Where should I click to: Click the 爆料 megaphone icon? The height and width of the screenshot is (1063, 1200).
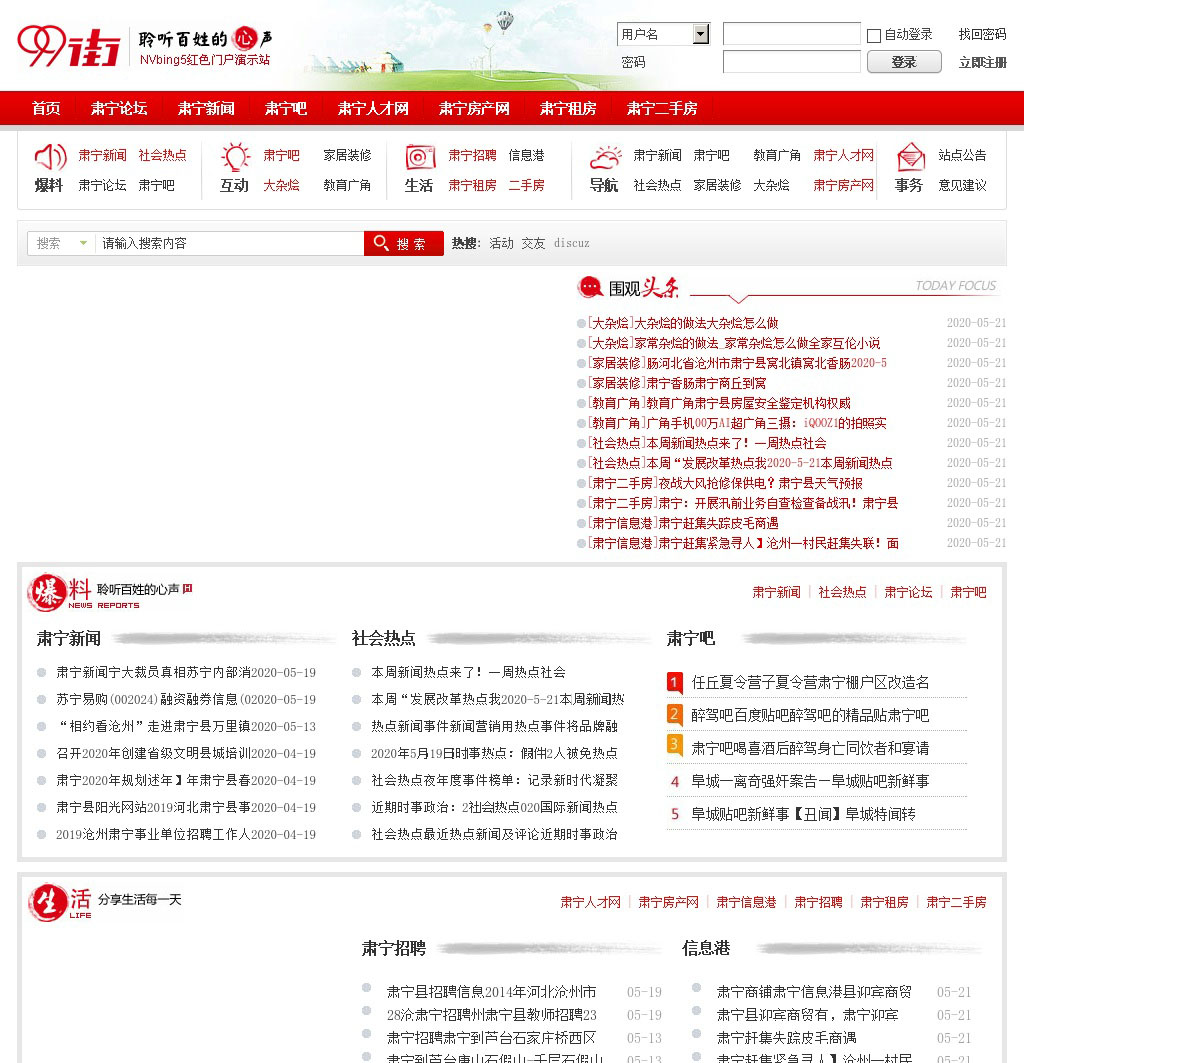pos(50,157)
